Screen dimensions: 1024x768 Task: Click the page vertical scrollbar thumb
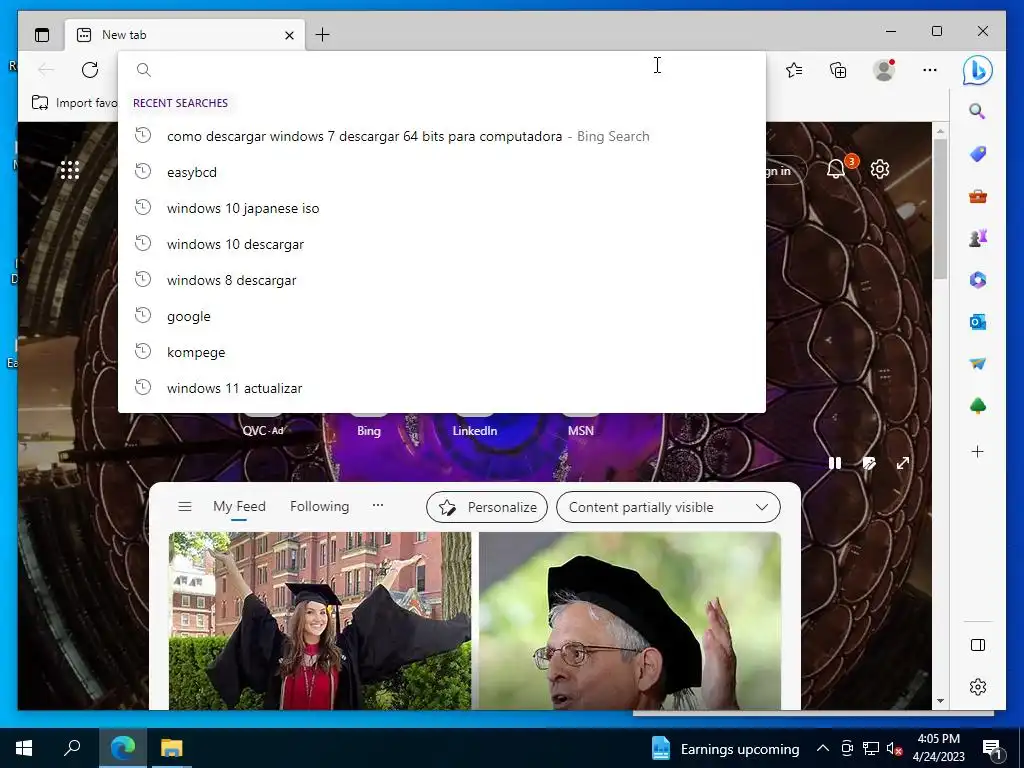(940, 209)
